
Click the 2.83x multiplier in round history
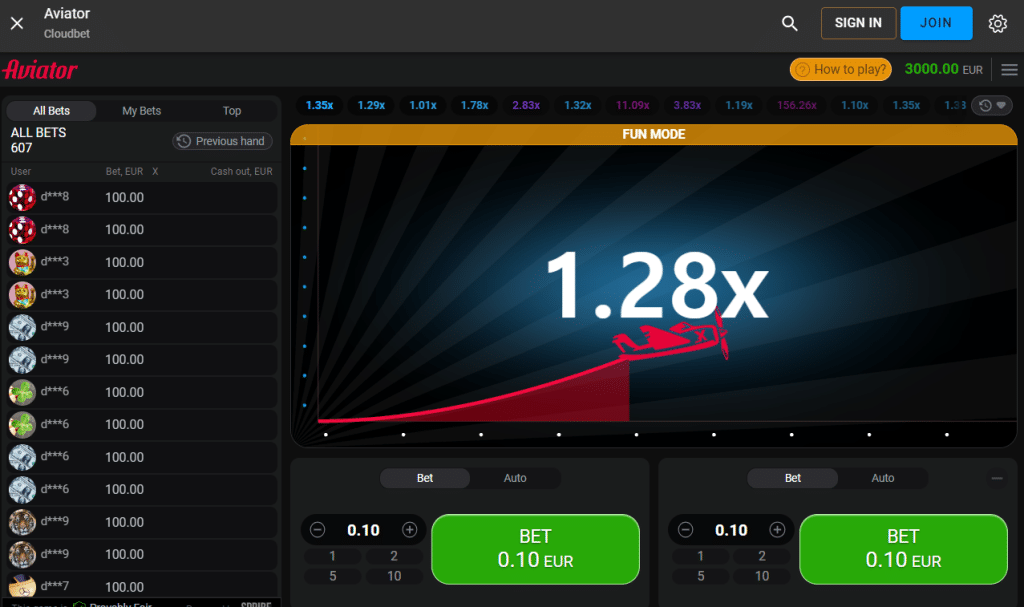(526, 105)
